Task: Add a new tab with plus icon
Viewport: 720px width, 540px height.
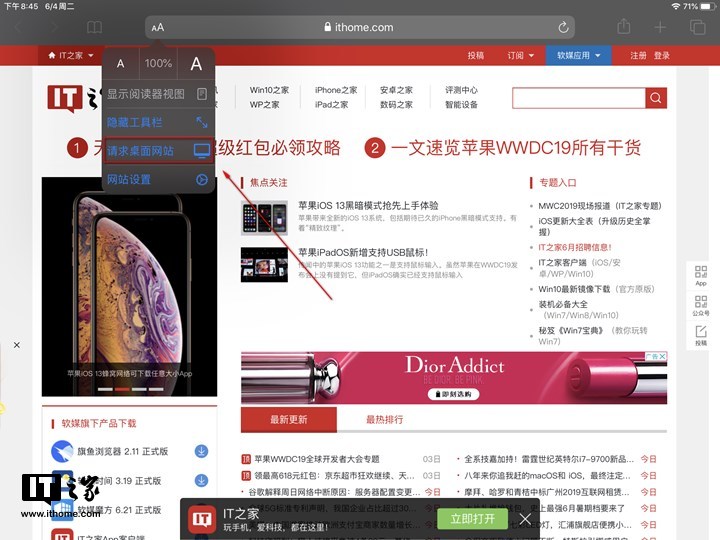Action: 660,28
